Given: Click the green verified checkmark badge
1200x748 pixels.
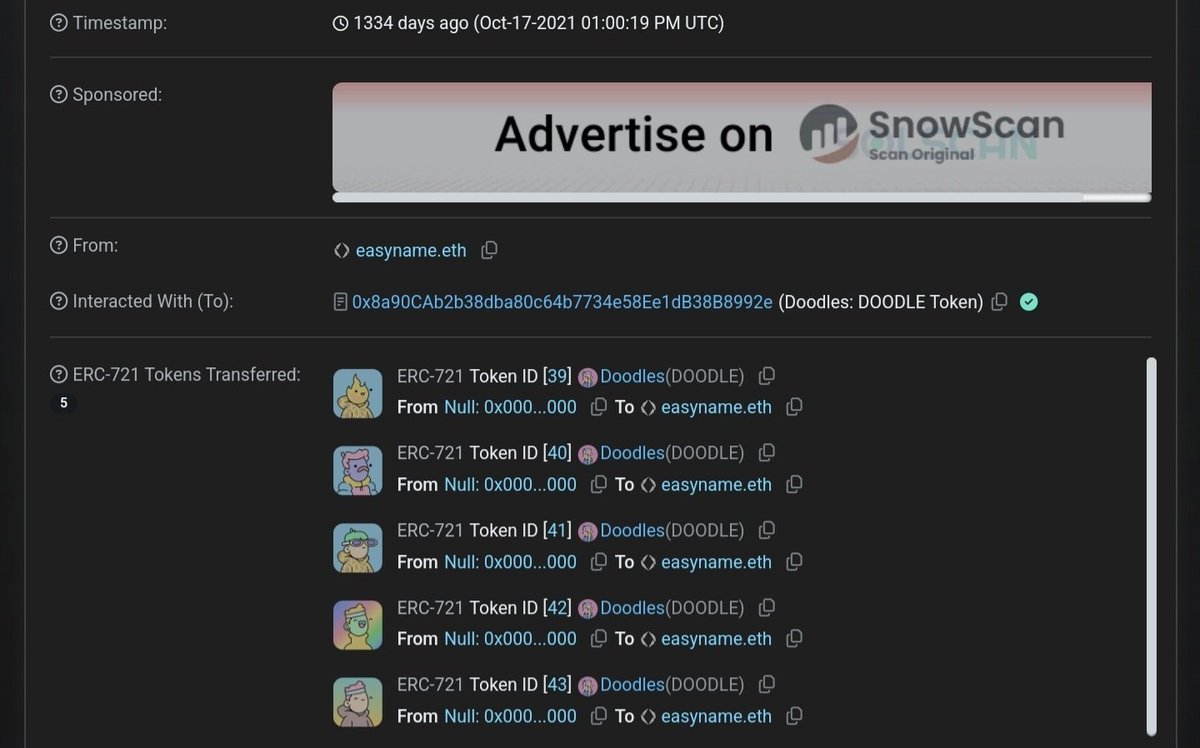Looking at the screenshot, I should point(1028,302).
